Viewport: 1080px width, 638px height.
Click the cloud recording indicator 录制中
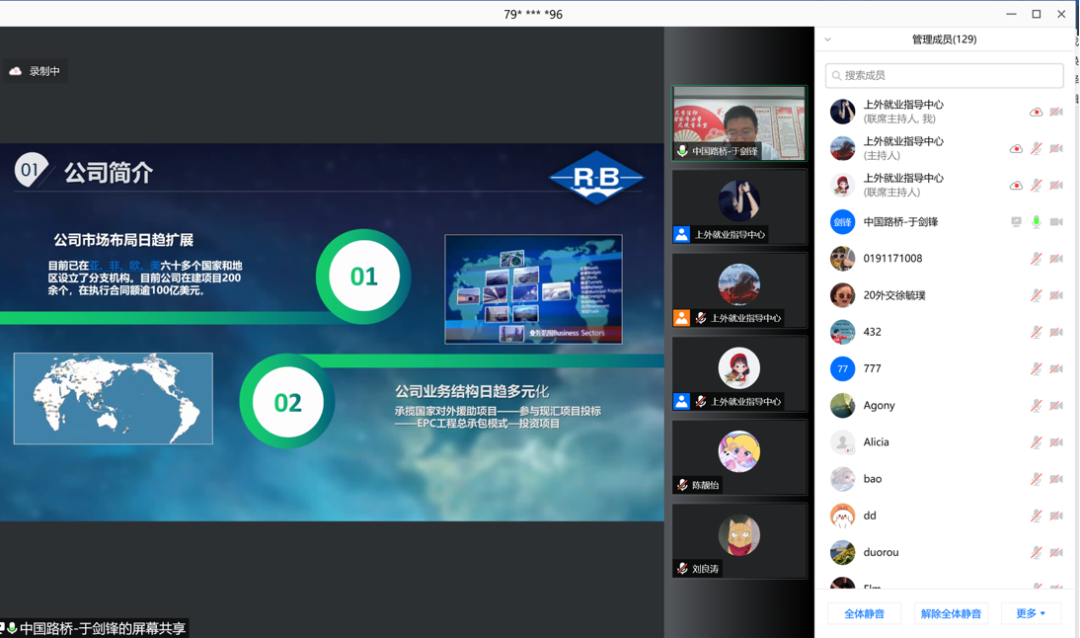pos(35,71)
